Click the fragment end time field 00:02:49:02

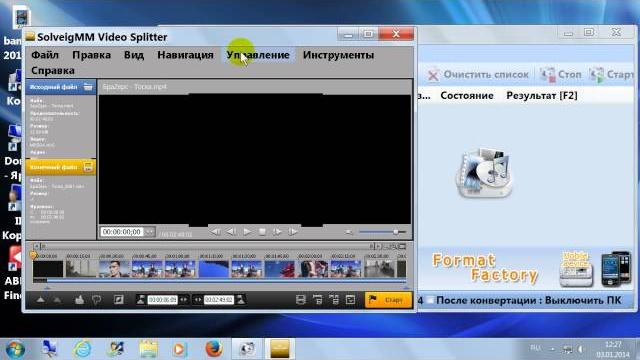pos(218,300)
